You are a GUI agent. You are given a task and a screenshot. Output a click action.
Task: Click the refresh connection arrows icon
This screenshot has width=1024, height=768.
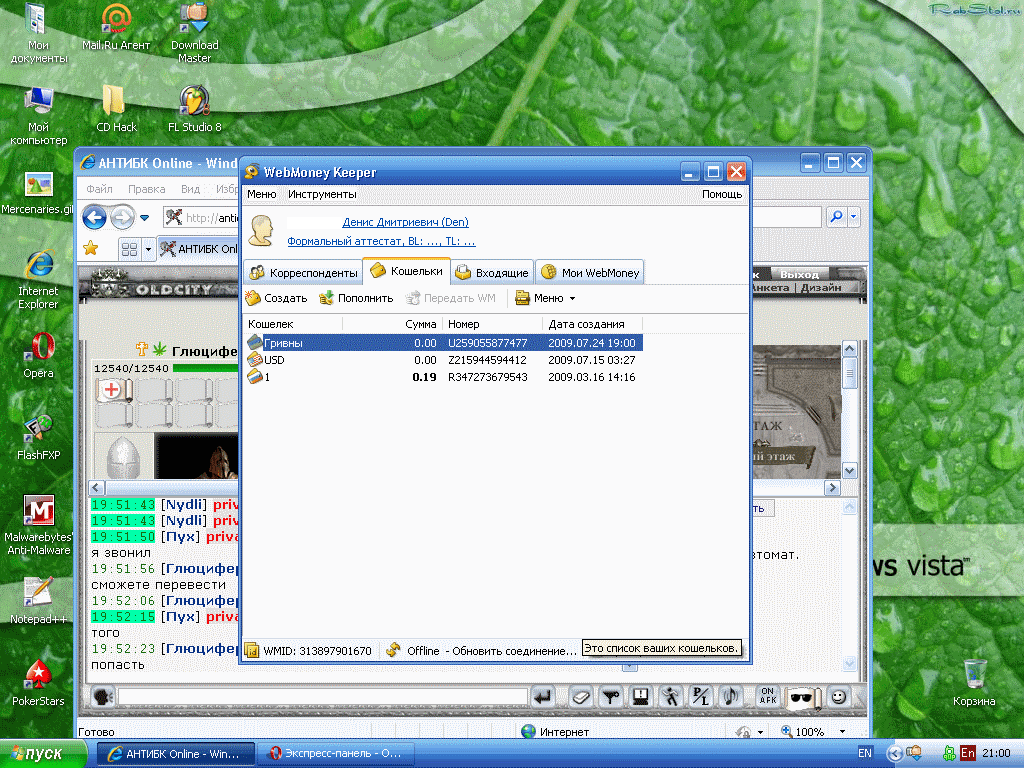pos(393,650)
